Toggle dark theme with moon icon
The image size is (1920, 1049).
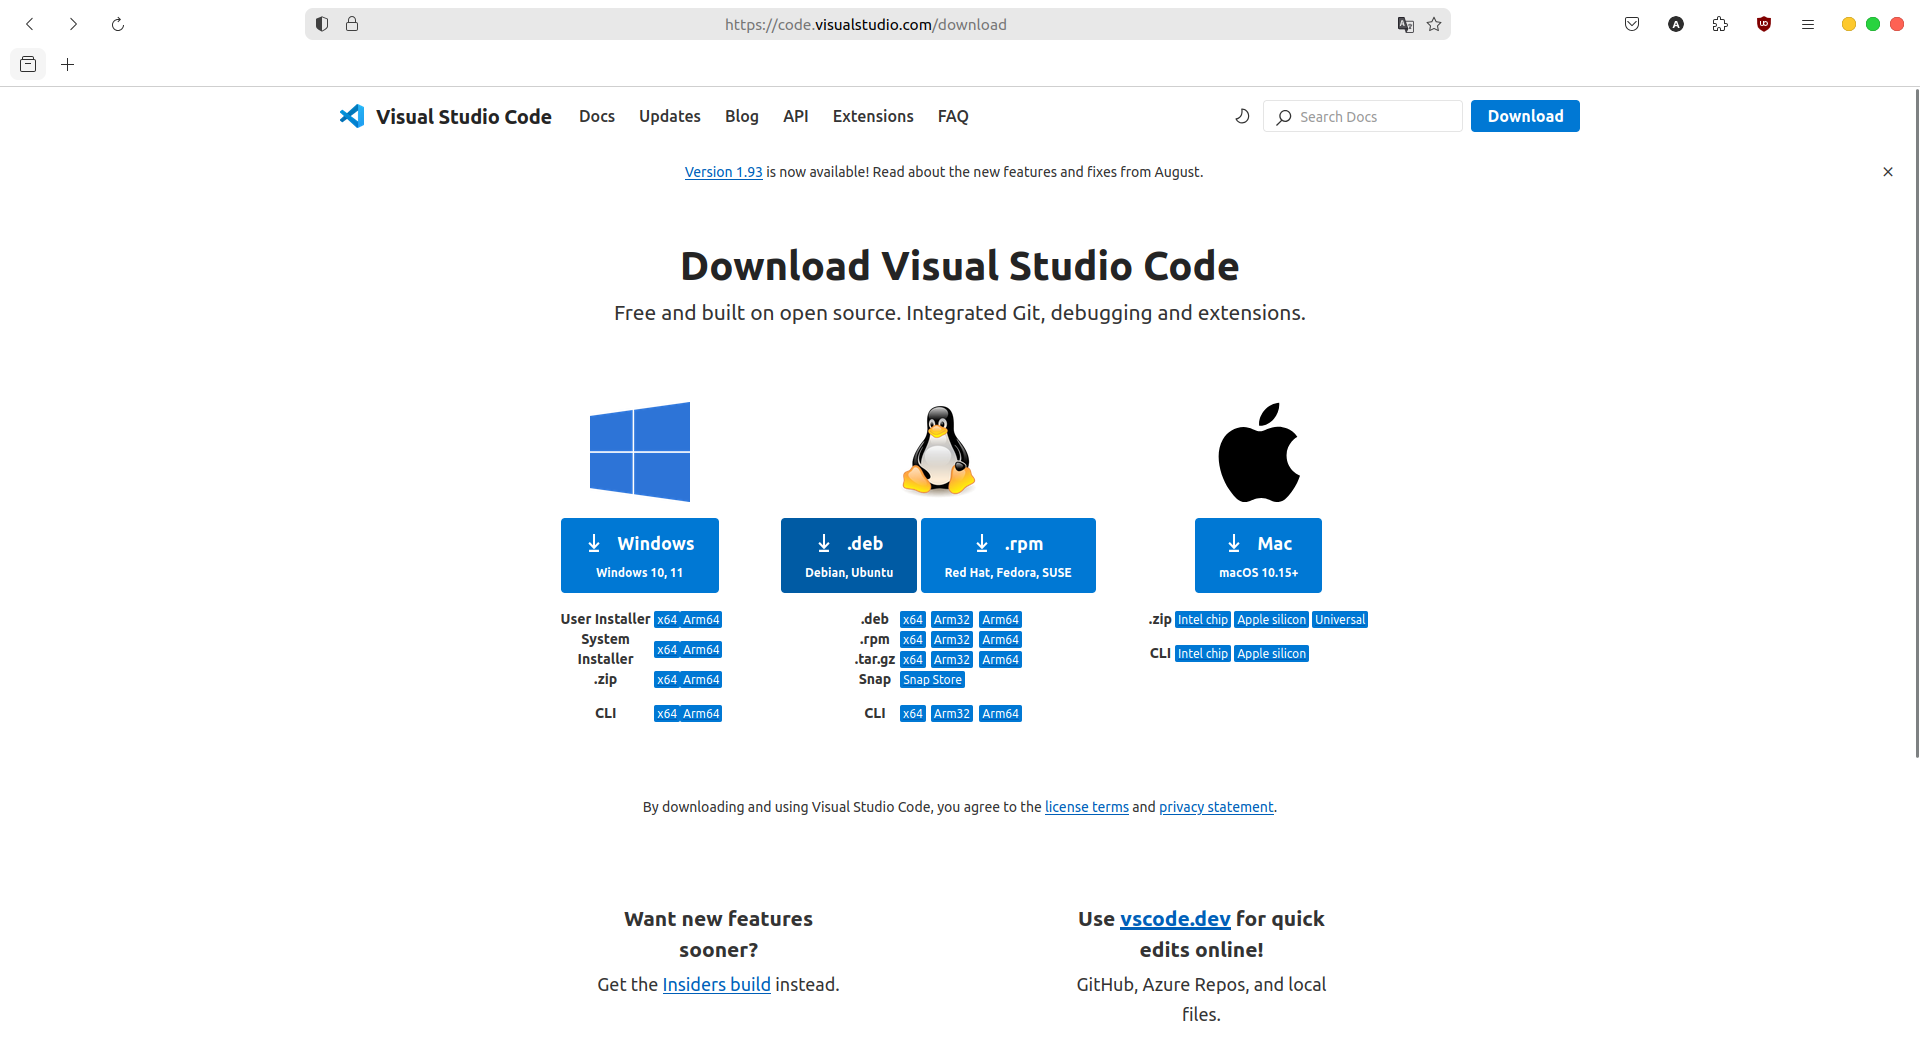[1242, 116]
